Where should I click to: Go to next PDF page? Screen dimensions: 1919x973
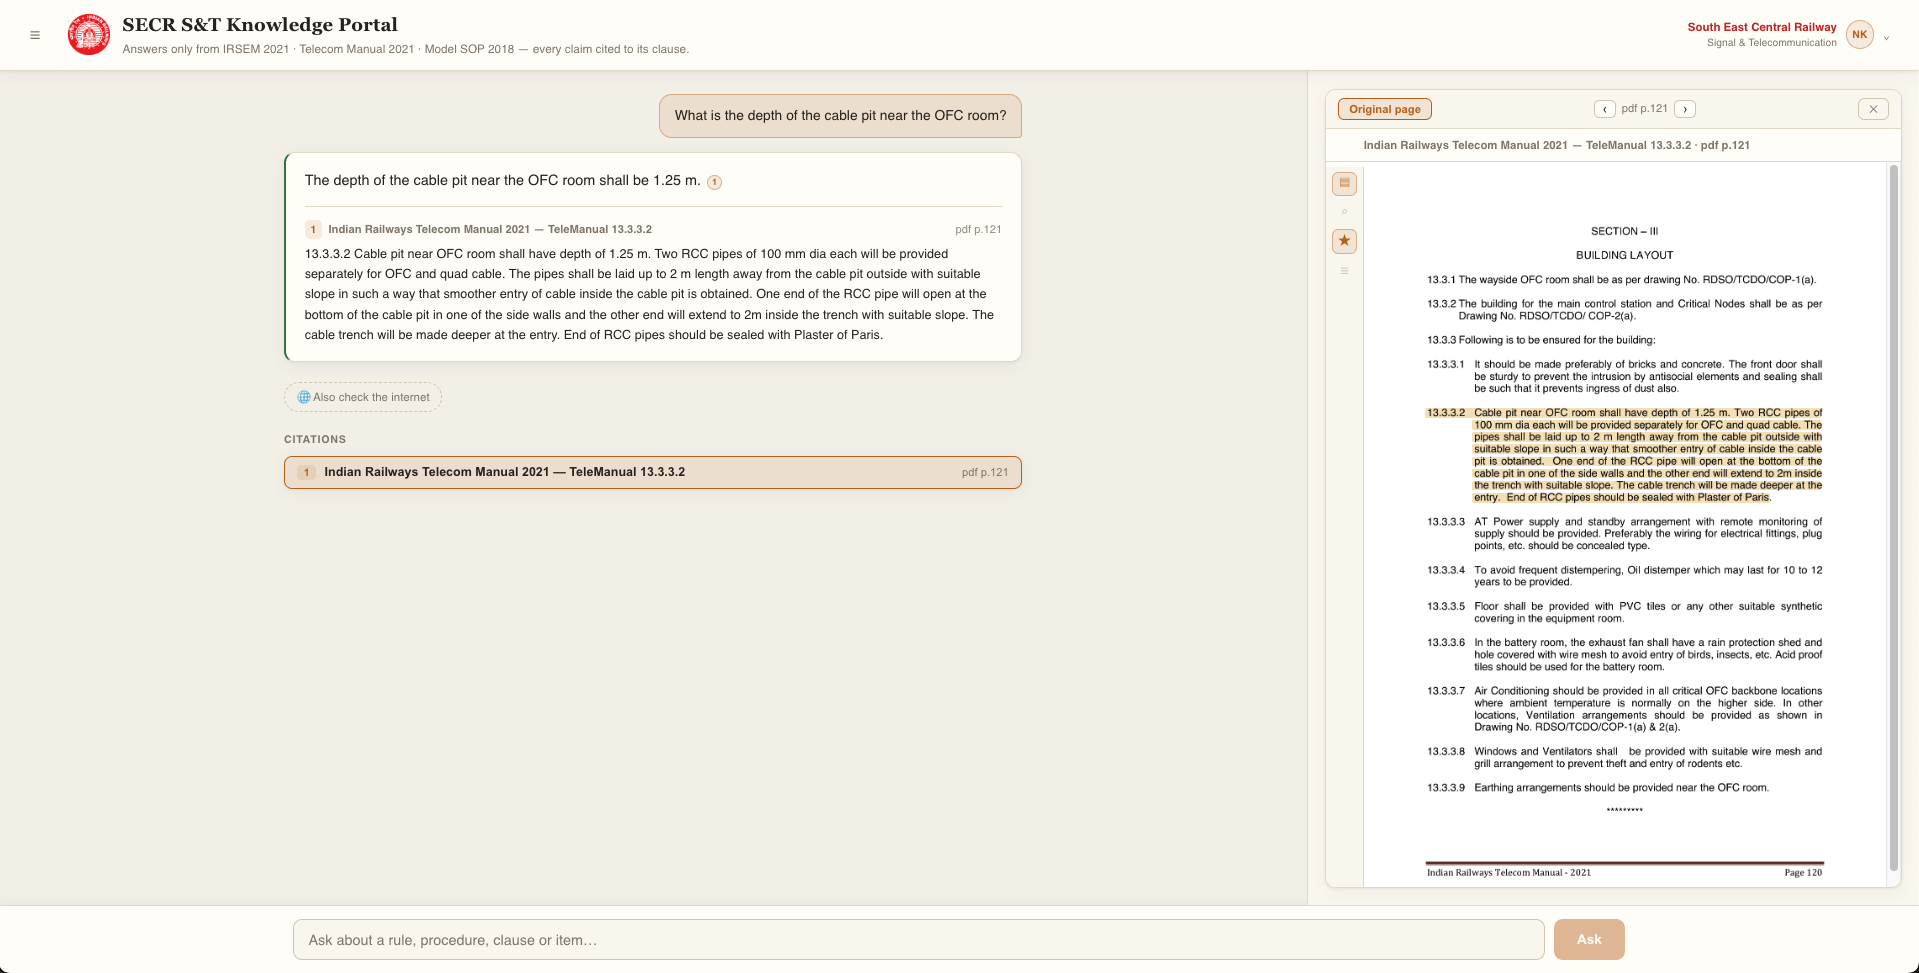pos(1685,109)
